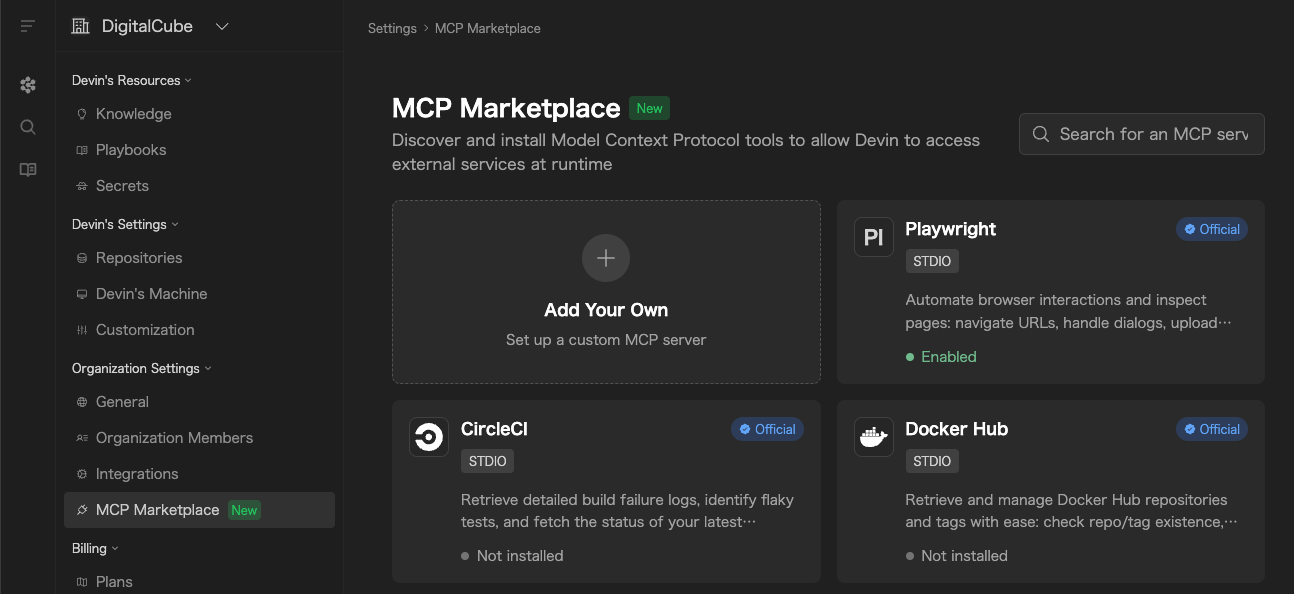Screen dimensions: 1294x594
Task: Collapse the Organization Settings section
Action: (142, 368)
